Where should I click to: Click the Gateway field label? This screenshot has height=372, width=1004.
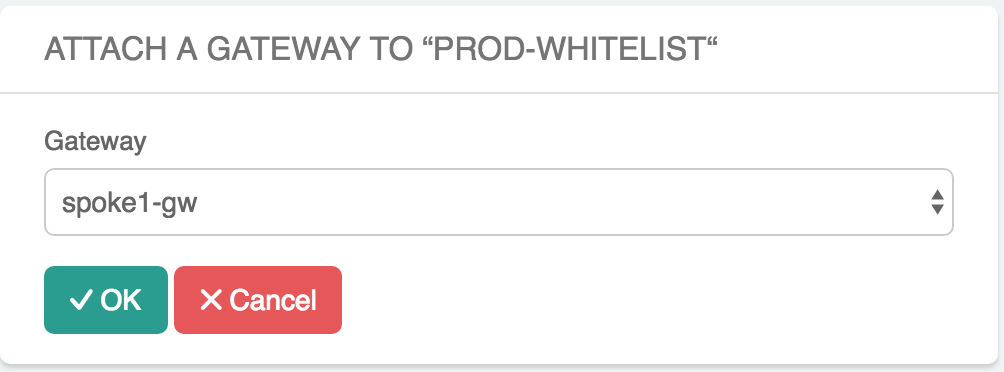click(95, 142)
